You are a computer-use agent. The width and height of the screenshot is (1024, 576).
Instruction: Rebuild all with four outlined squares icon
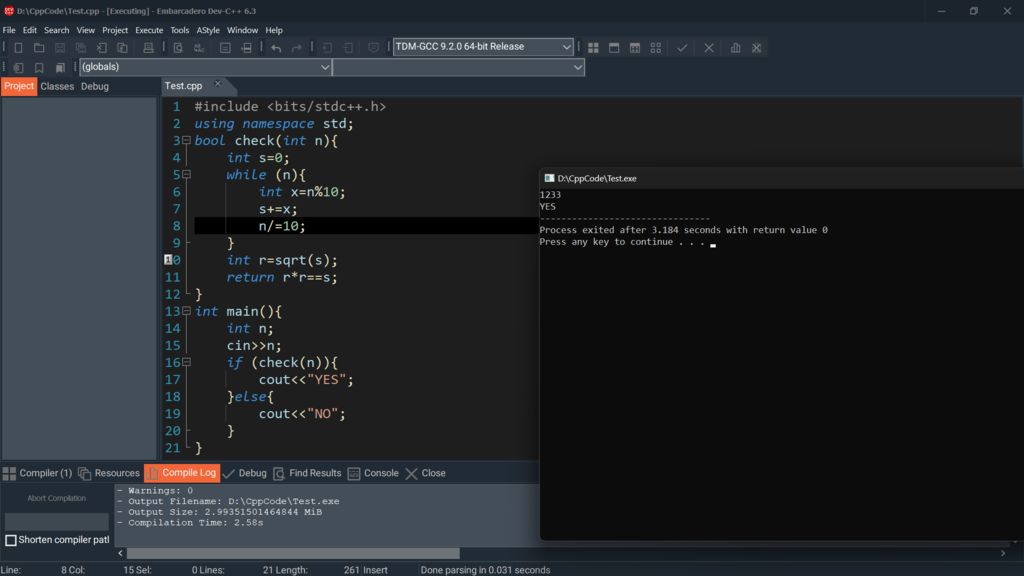tap(656, 48)
